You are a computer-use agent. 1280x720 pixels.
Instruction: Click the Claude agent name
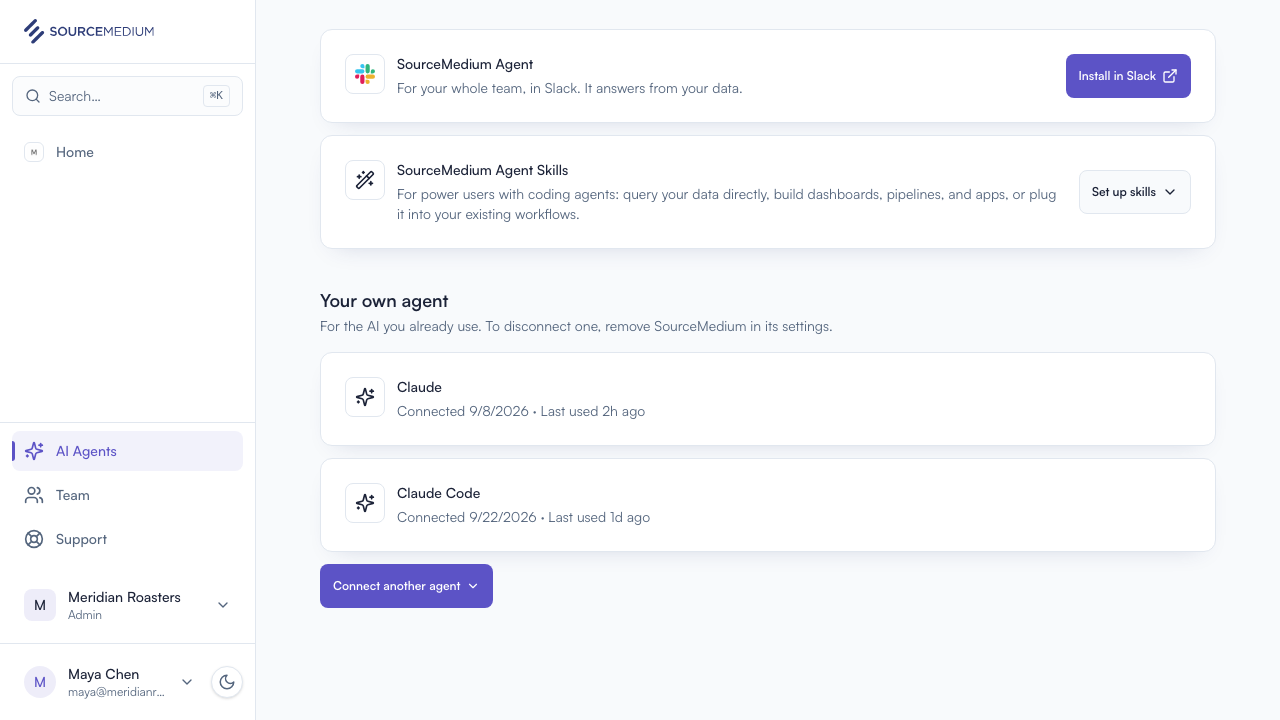pos(419,387)
